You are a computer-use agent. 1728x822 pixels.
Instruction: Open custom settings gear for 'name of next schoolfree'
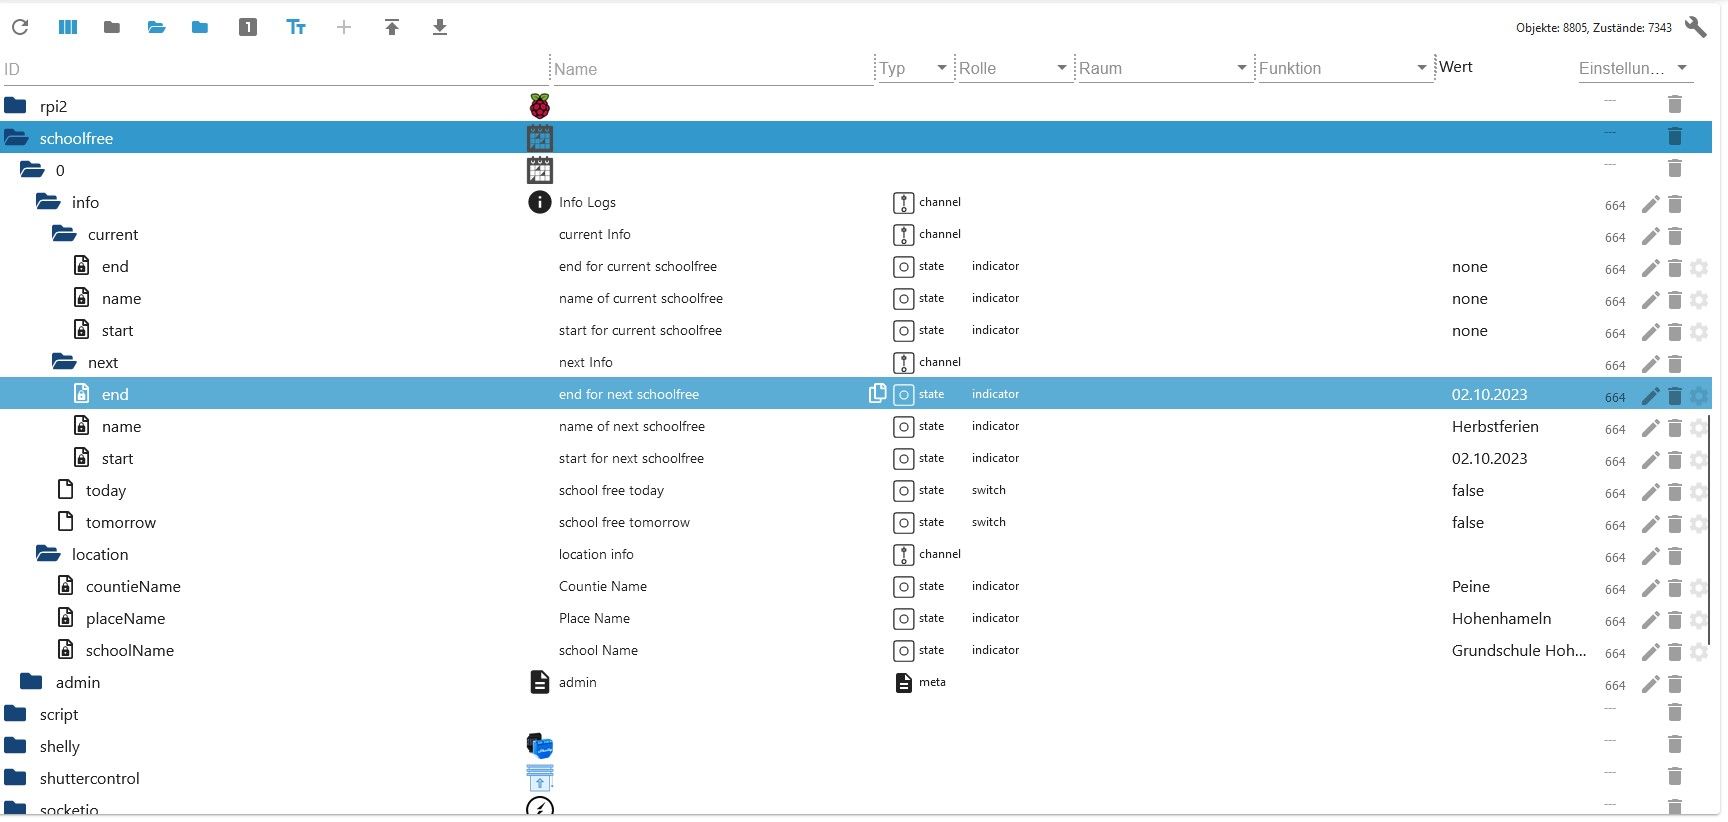point(1699,428)
